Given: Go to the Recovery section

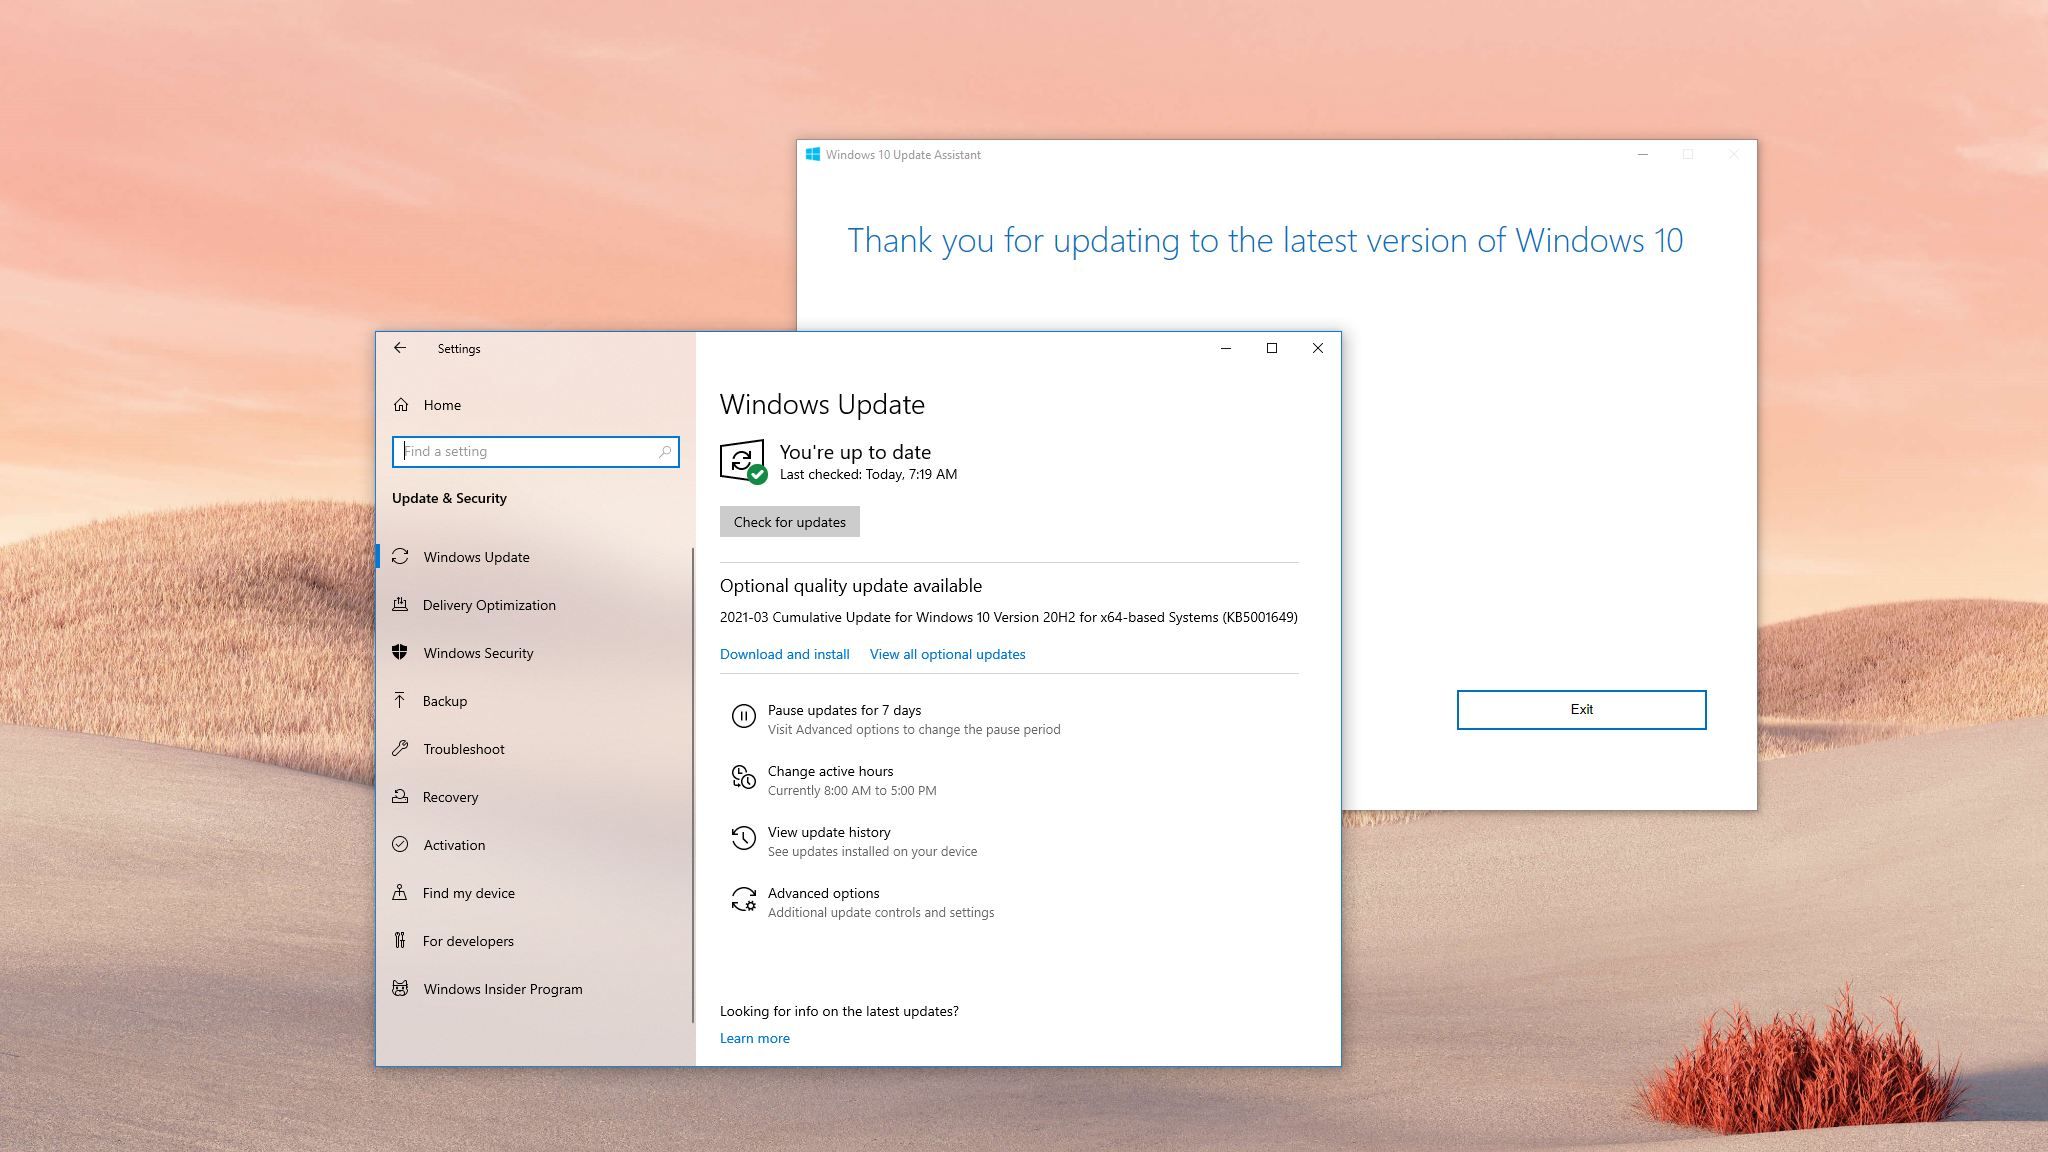Looking at the screenshot, I should (x=450, y=797).
